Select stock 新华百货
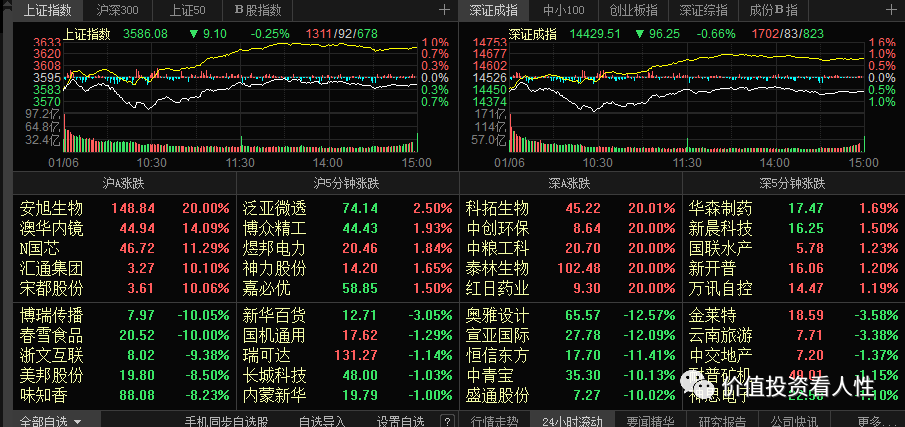Screen dimensions: 905x427 coord(275,316)
